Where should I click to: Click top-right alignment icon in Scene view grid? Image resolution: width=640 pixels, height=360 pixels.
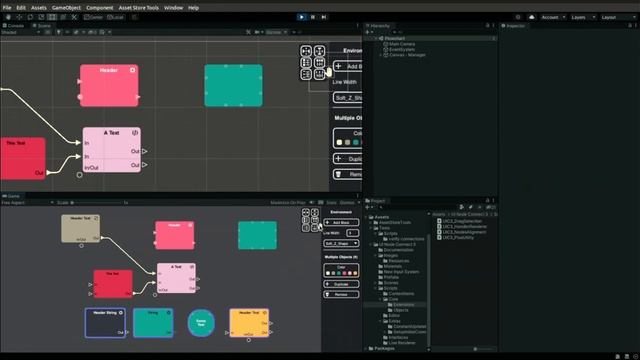[x=319, y=51]
